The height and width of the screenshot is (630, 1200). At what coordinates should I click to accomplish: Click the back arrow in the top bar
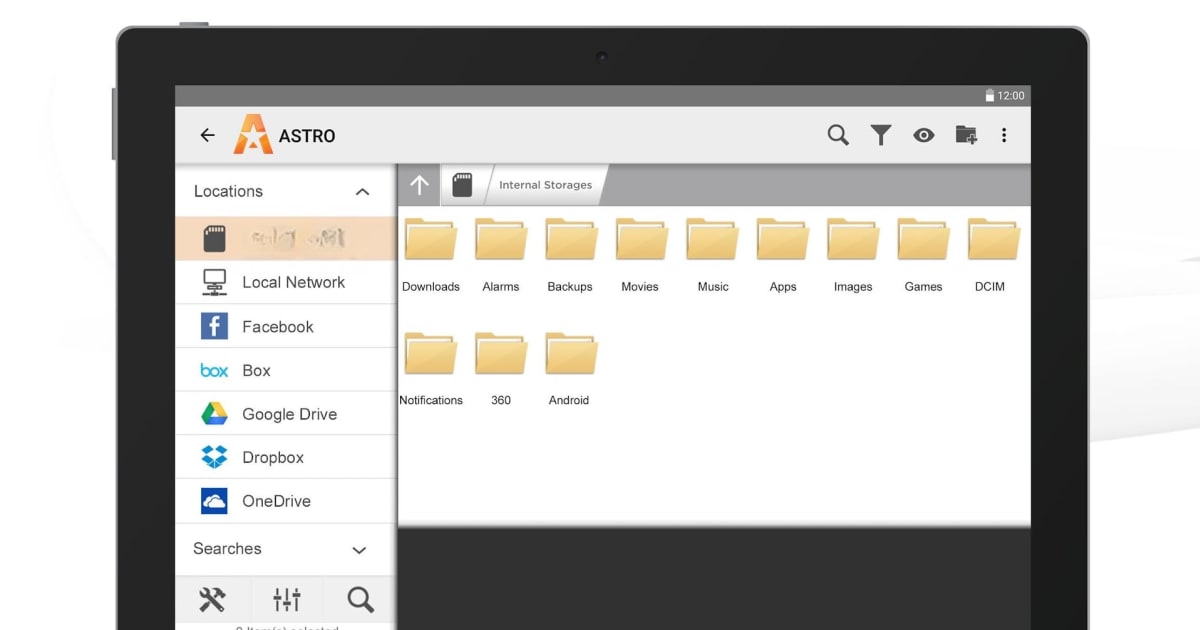[x=207, y=134]
